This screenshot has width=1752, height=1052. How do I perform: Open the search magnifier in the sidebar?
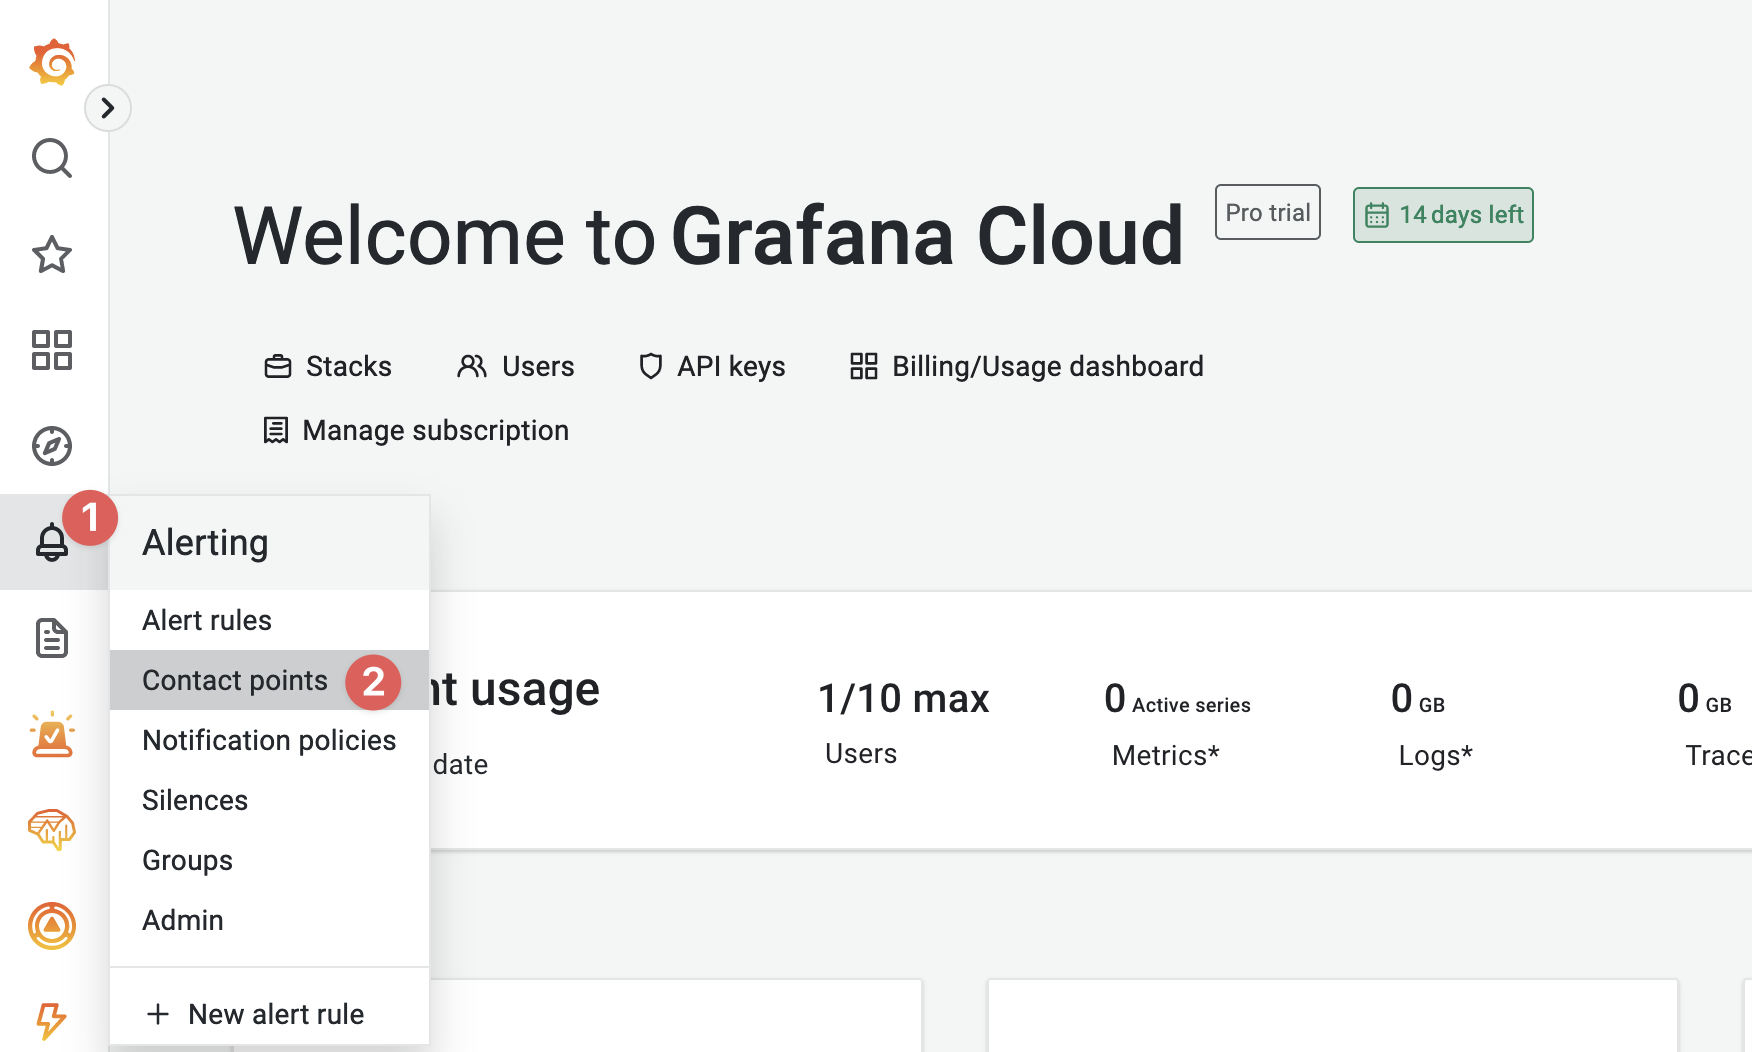[x=52, y=158]
